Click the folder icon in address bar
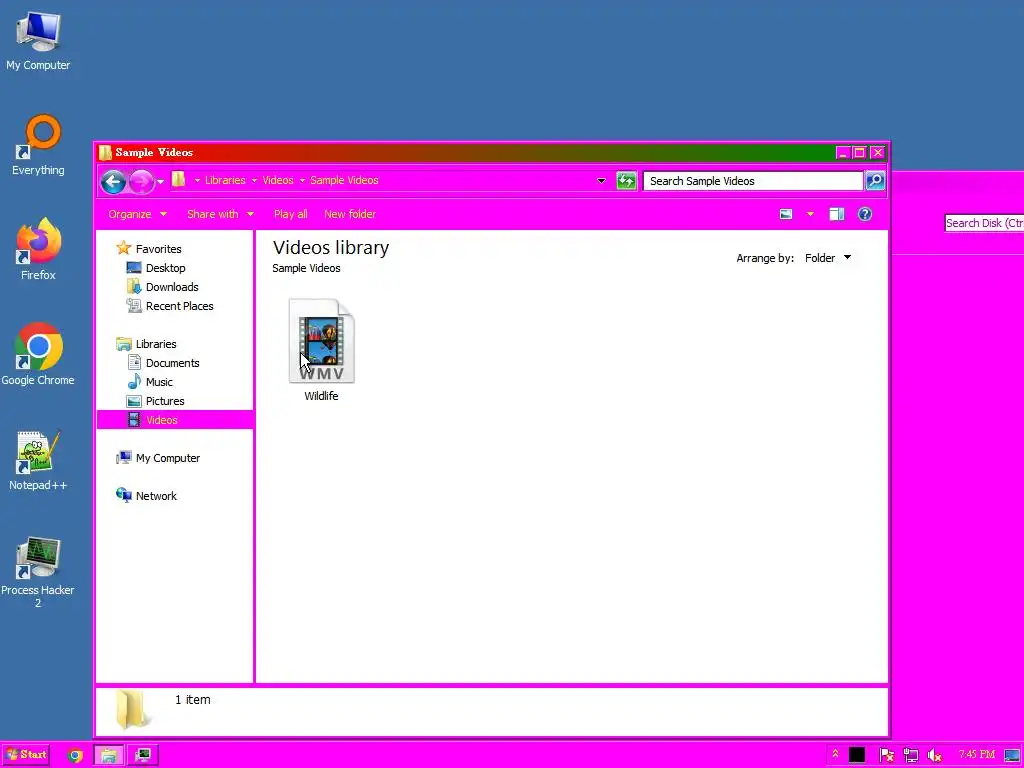The width and height of the screenshot is (1024, 768). 178,180
